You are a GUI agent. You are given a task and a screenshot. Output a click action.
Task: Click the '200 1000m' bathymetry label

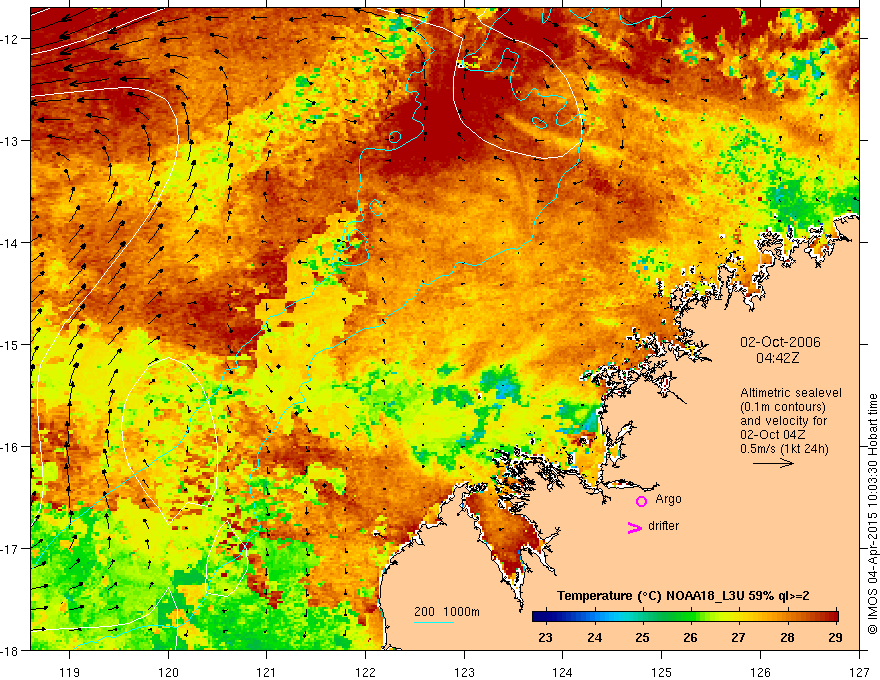pyautogui.click(x=447, y=612)
